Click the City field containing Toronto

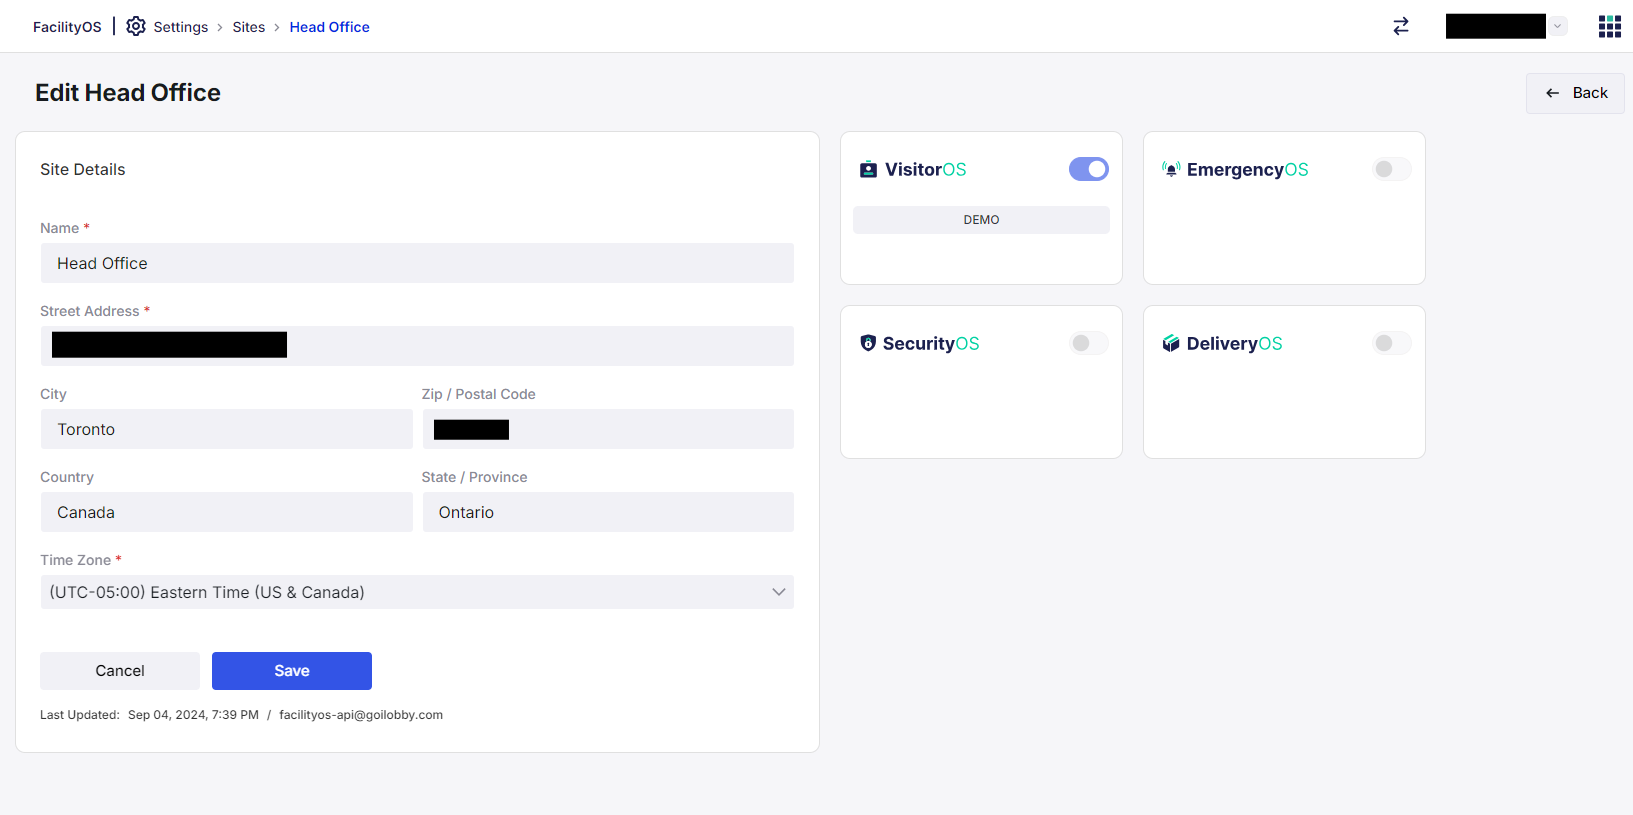(x=226, y=429)
